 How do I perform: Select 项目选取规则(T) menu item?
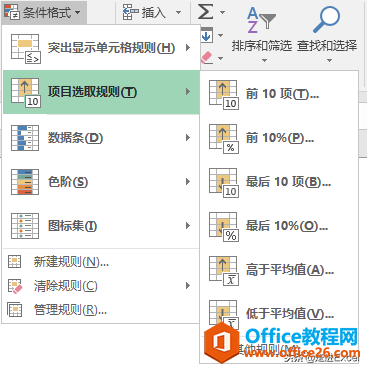coord(101,92)
